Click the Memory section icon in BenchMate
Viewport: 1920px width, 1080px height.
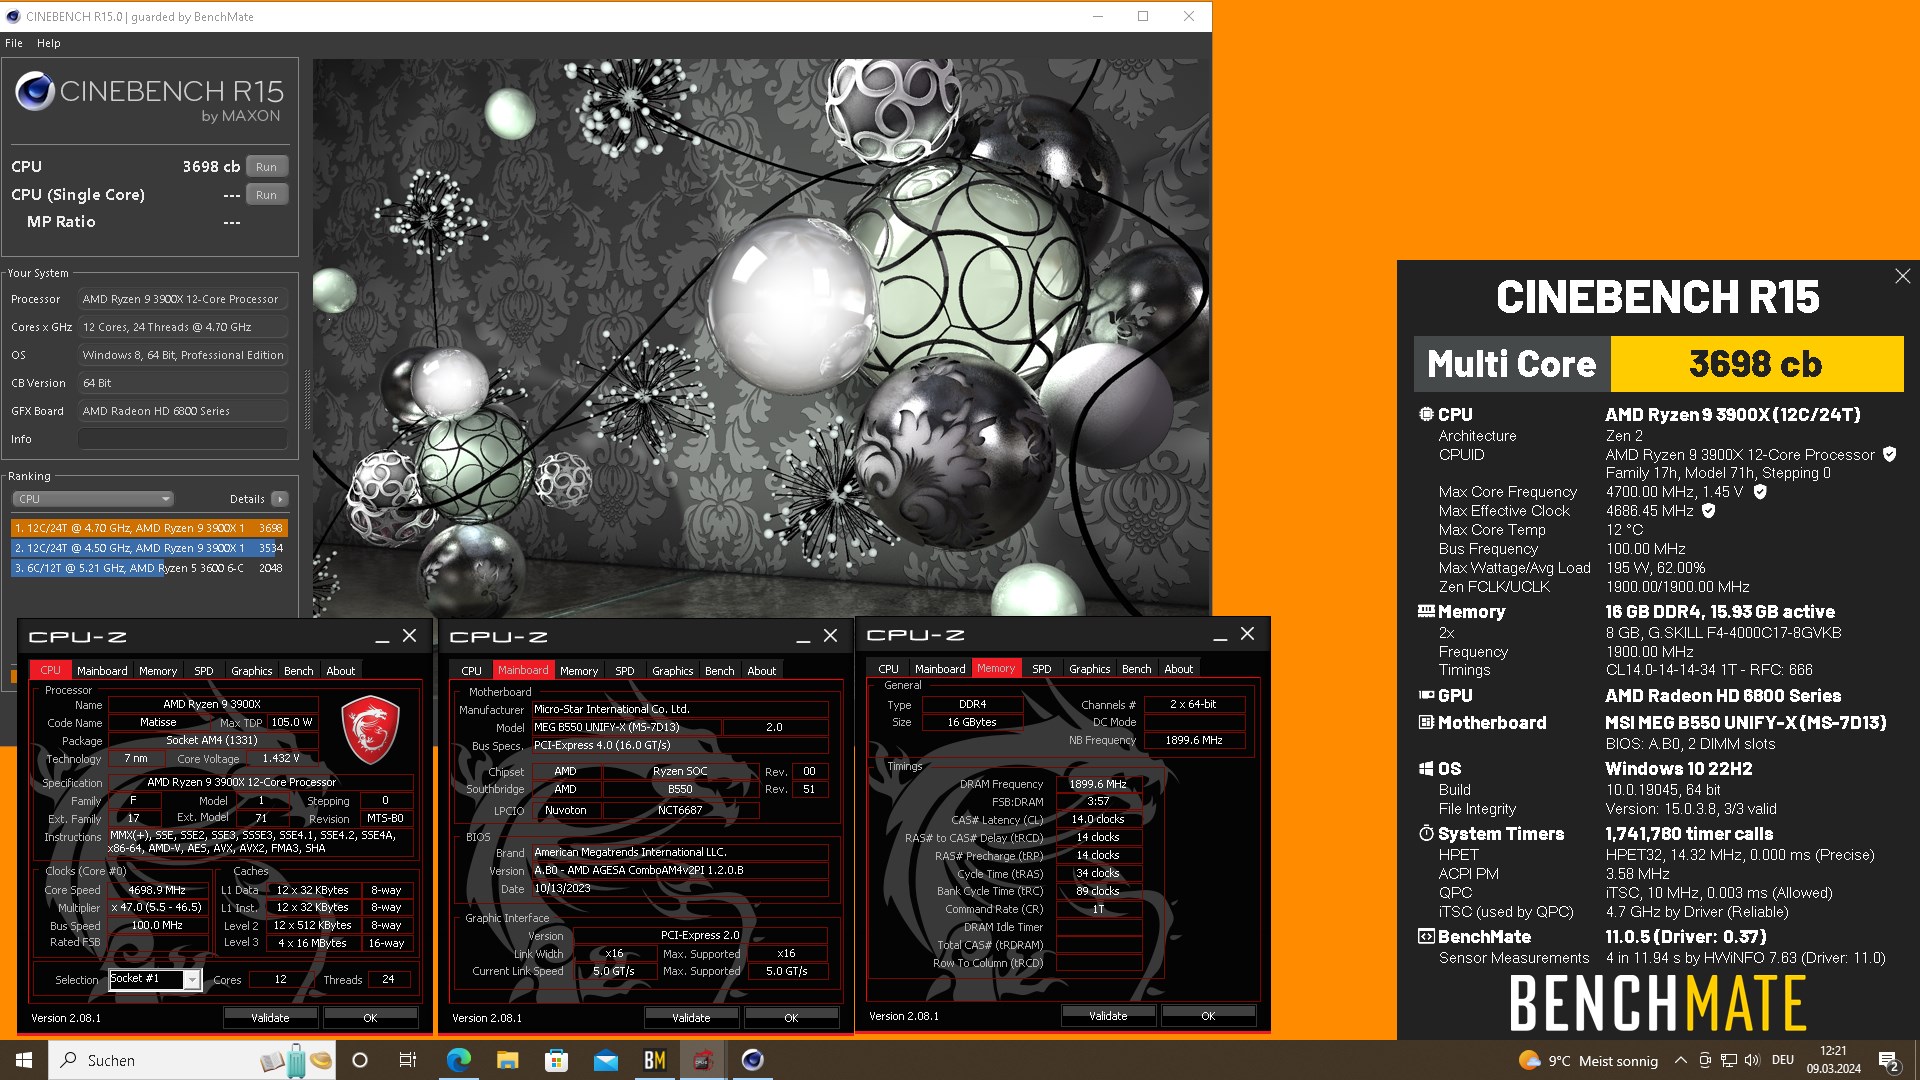[x=1426, y=611]
